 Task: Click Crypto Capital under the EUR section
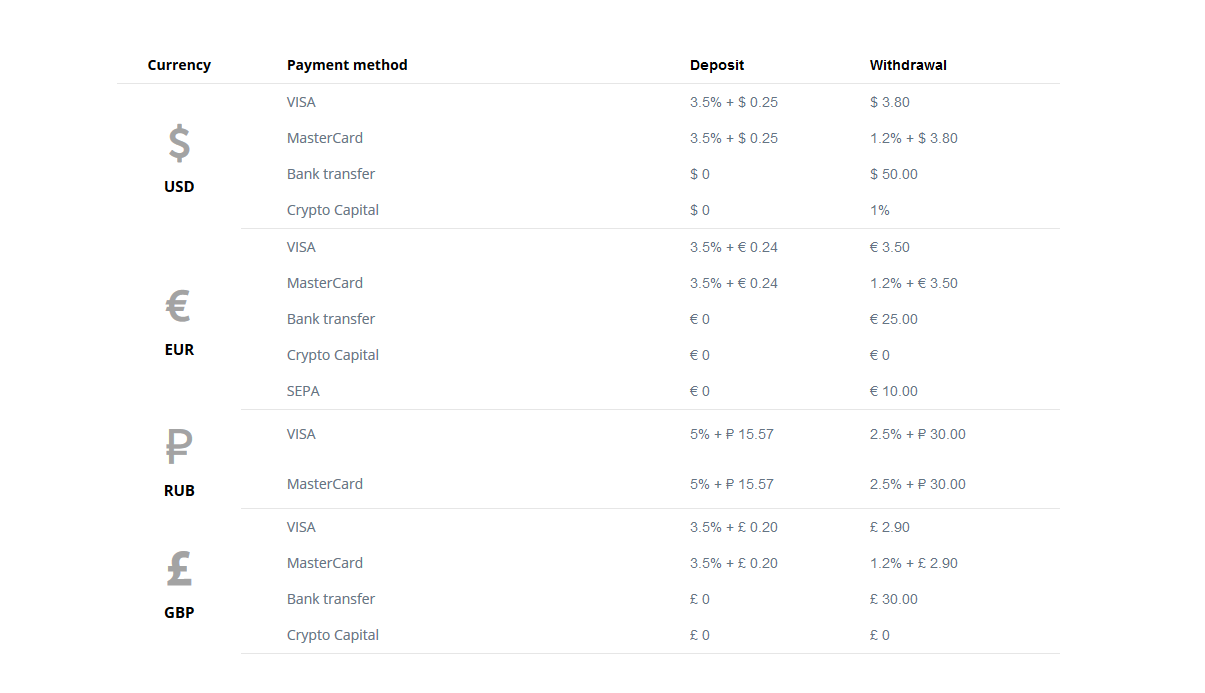[x=333, y=355]
